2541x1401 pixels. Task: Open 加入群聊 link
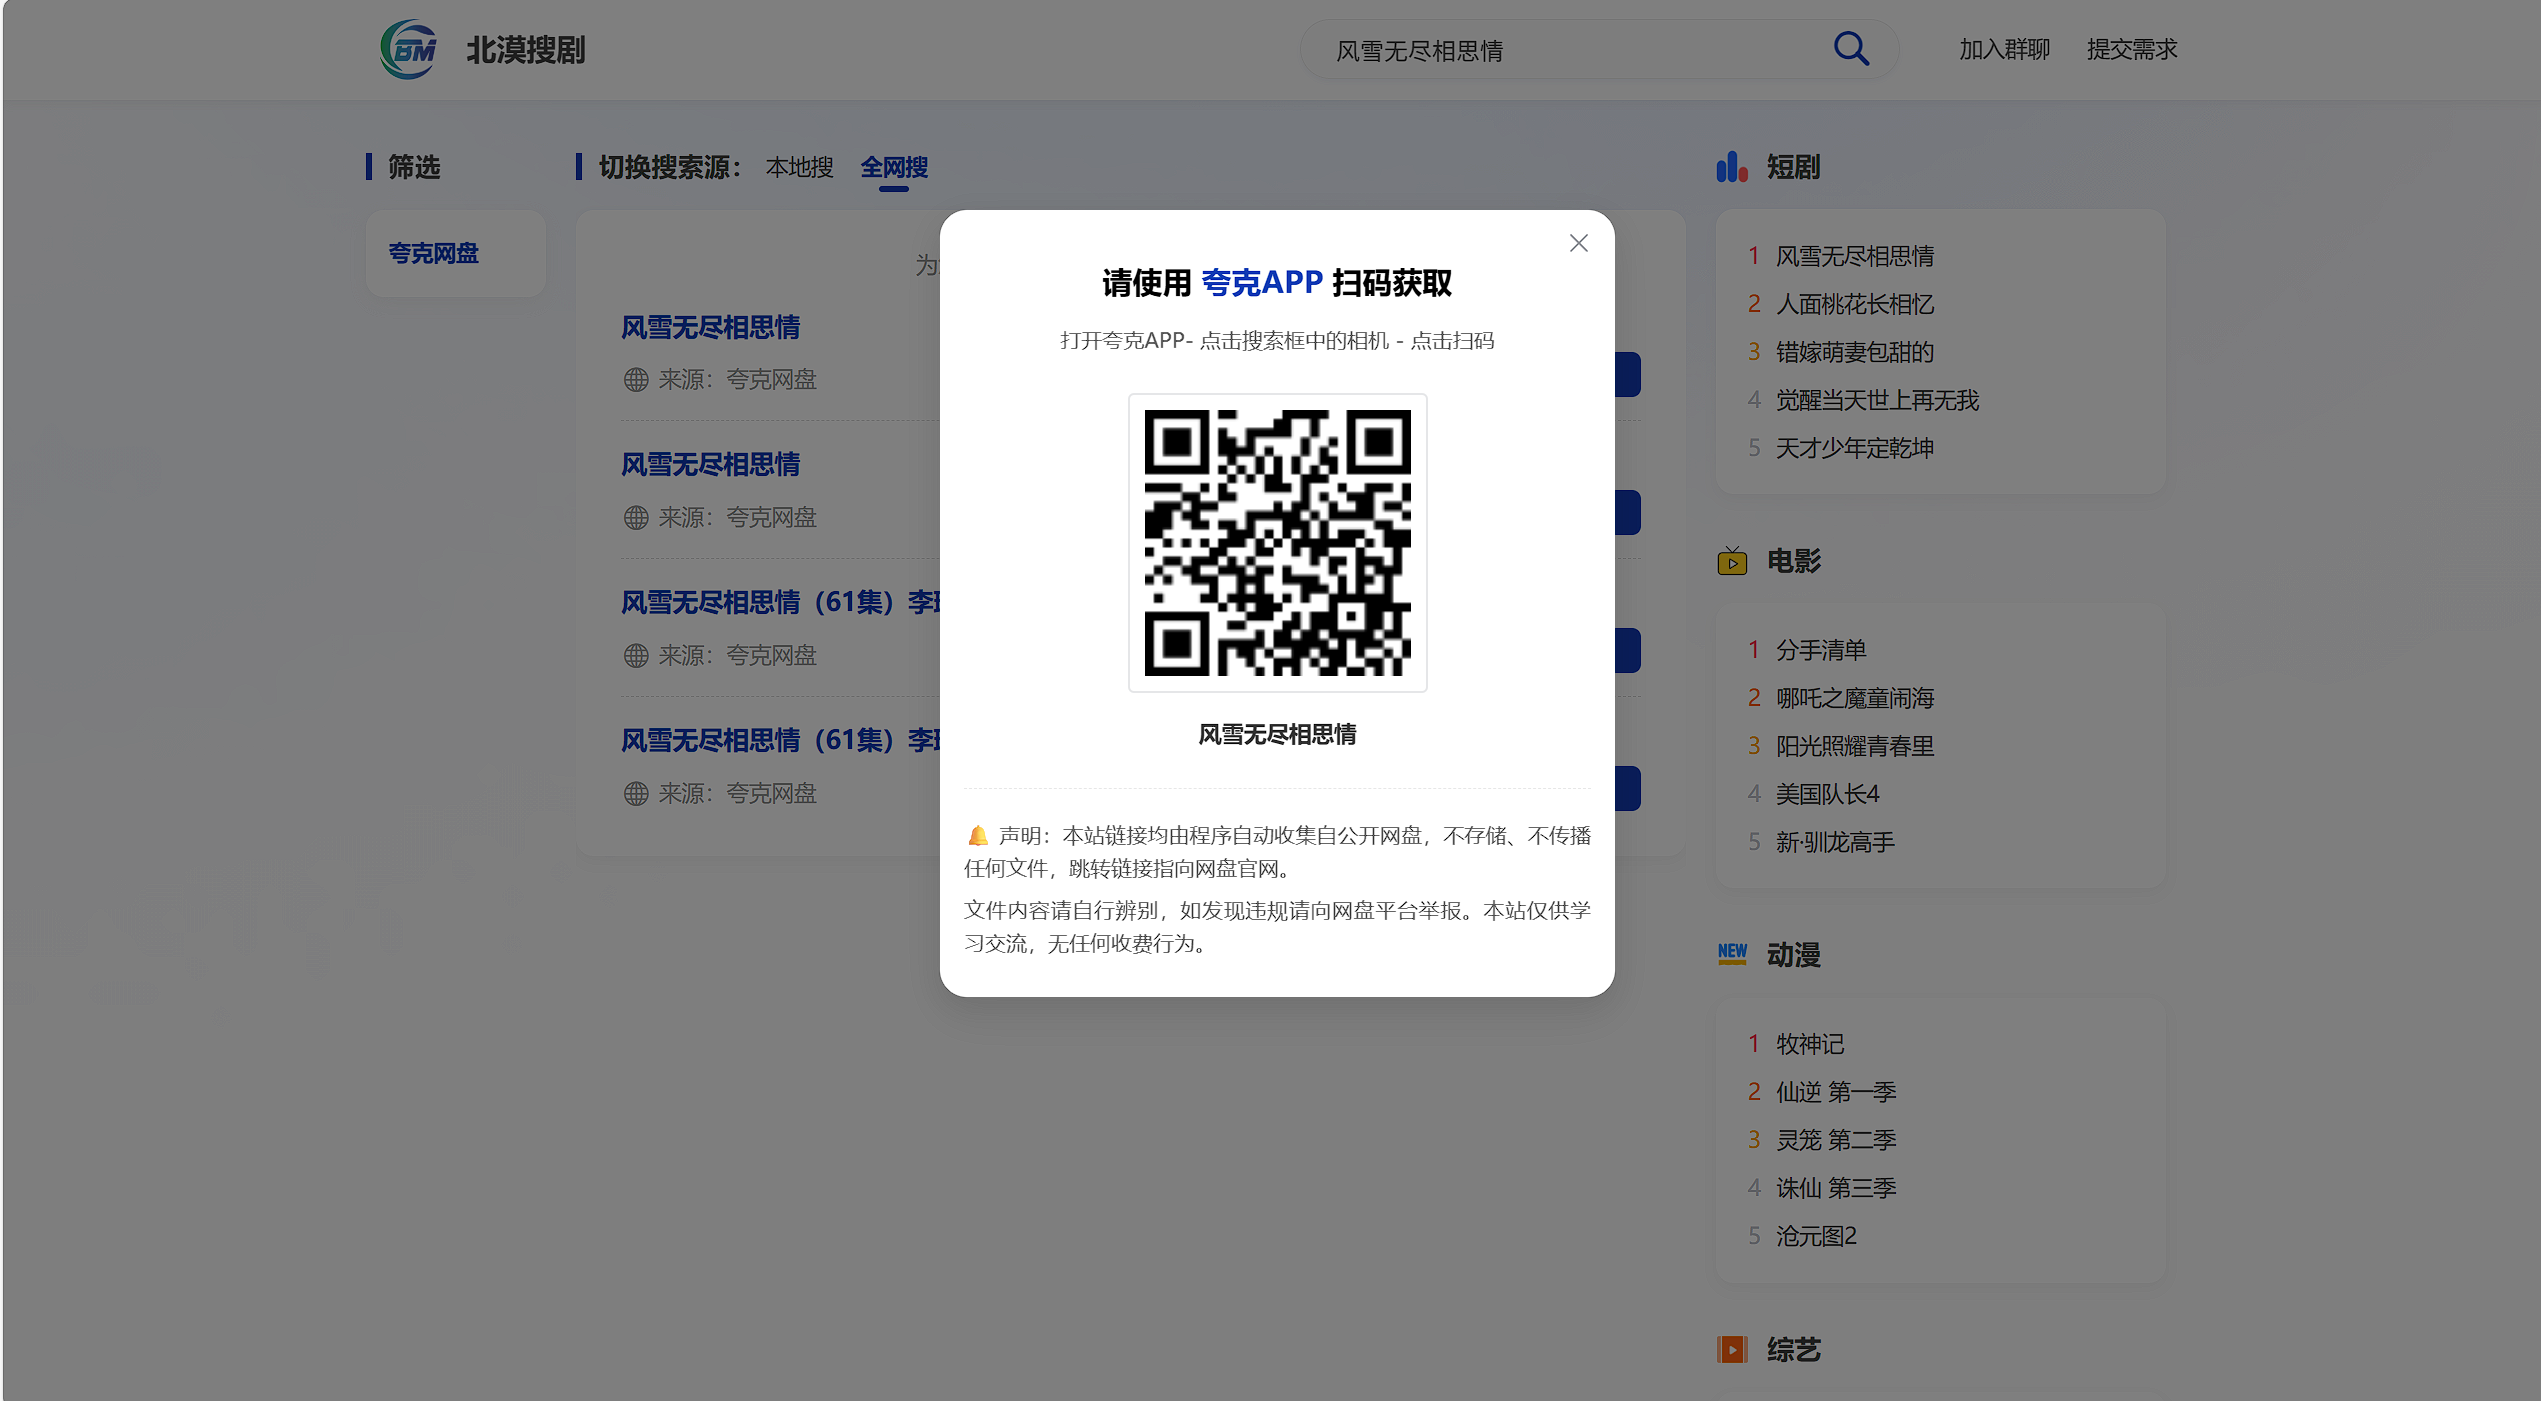click(x=2004, y=49)
